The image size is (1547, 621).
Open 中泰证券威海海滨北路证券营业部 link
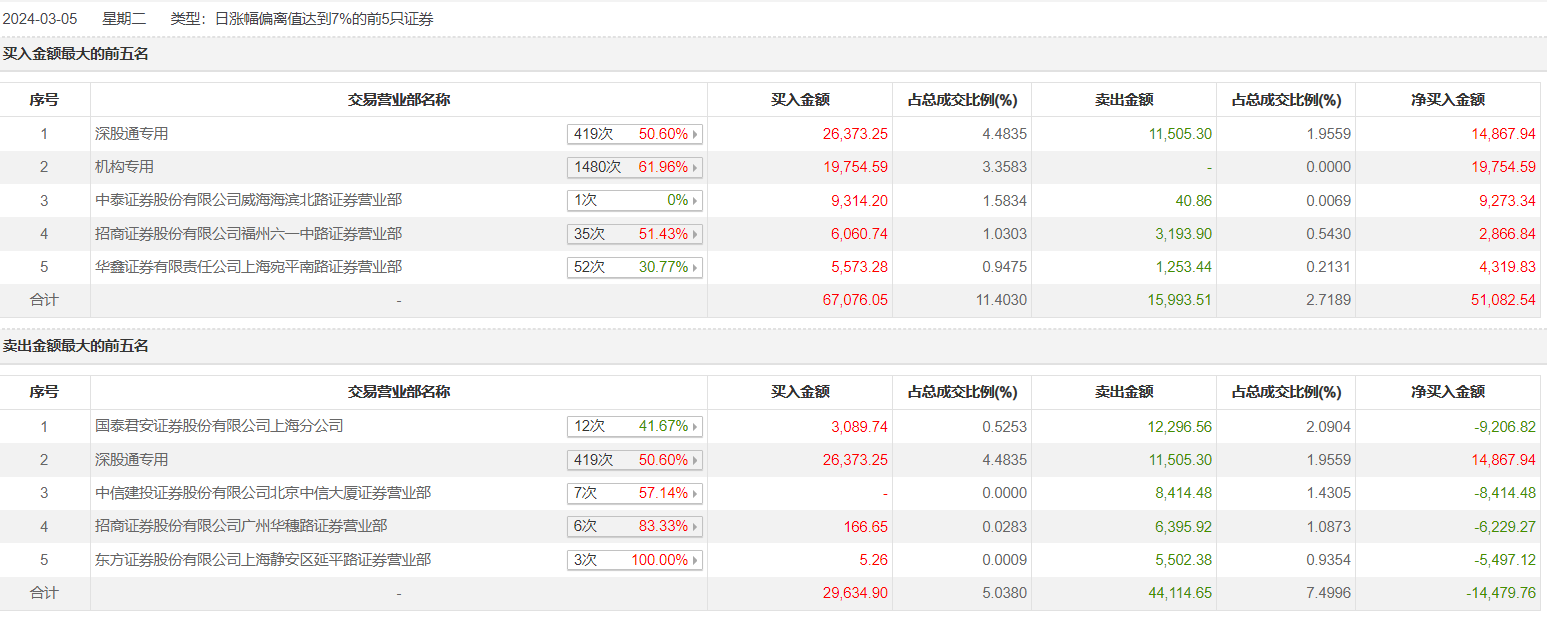click(x=248, y=200)
